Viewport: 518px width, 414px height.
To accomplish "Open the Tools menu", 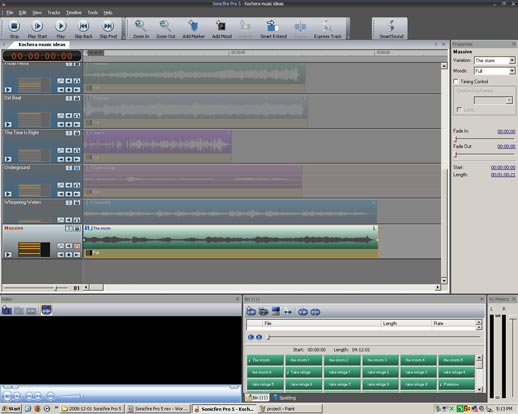I will (x=93, y=13).
